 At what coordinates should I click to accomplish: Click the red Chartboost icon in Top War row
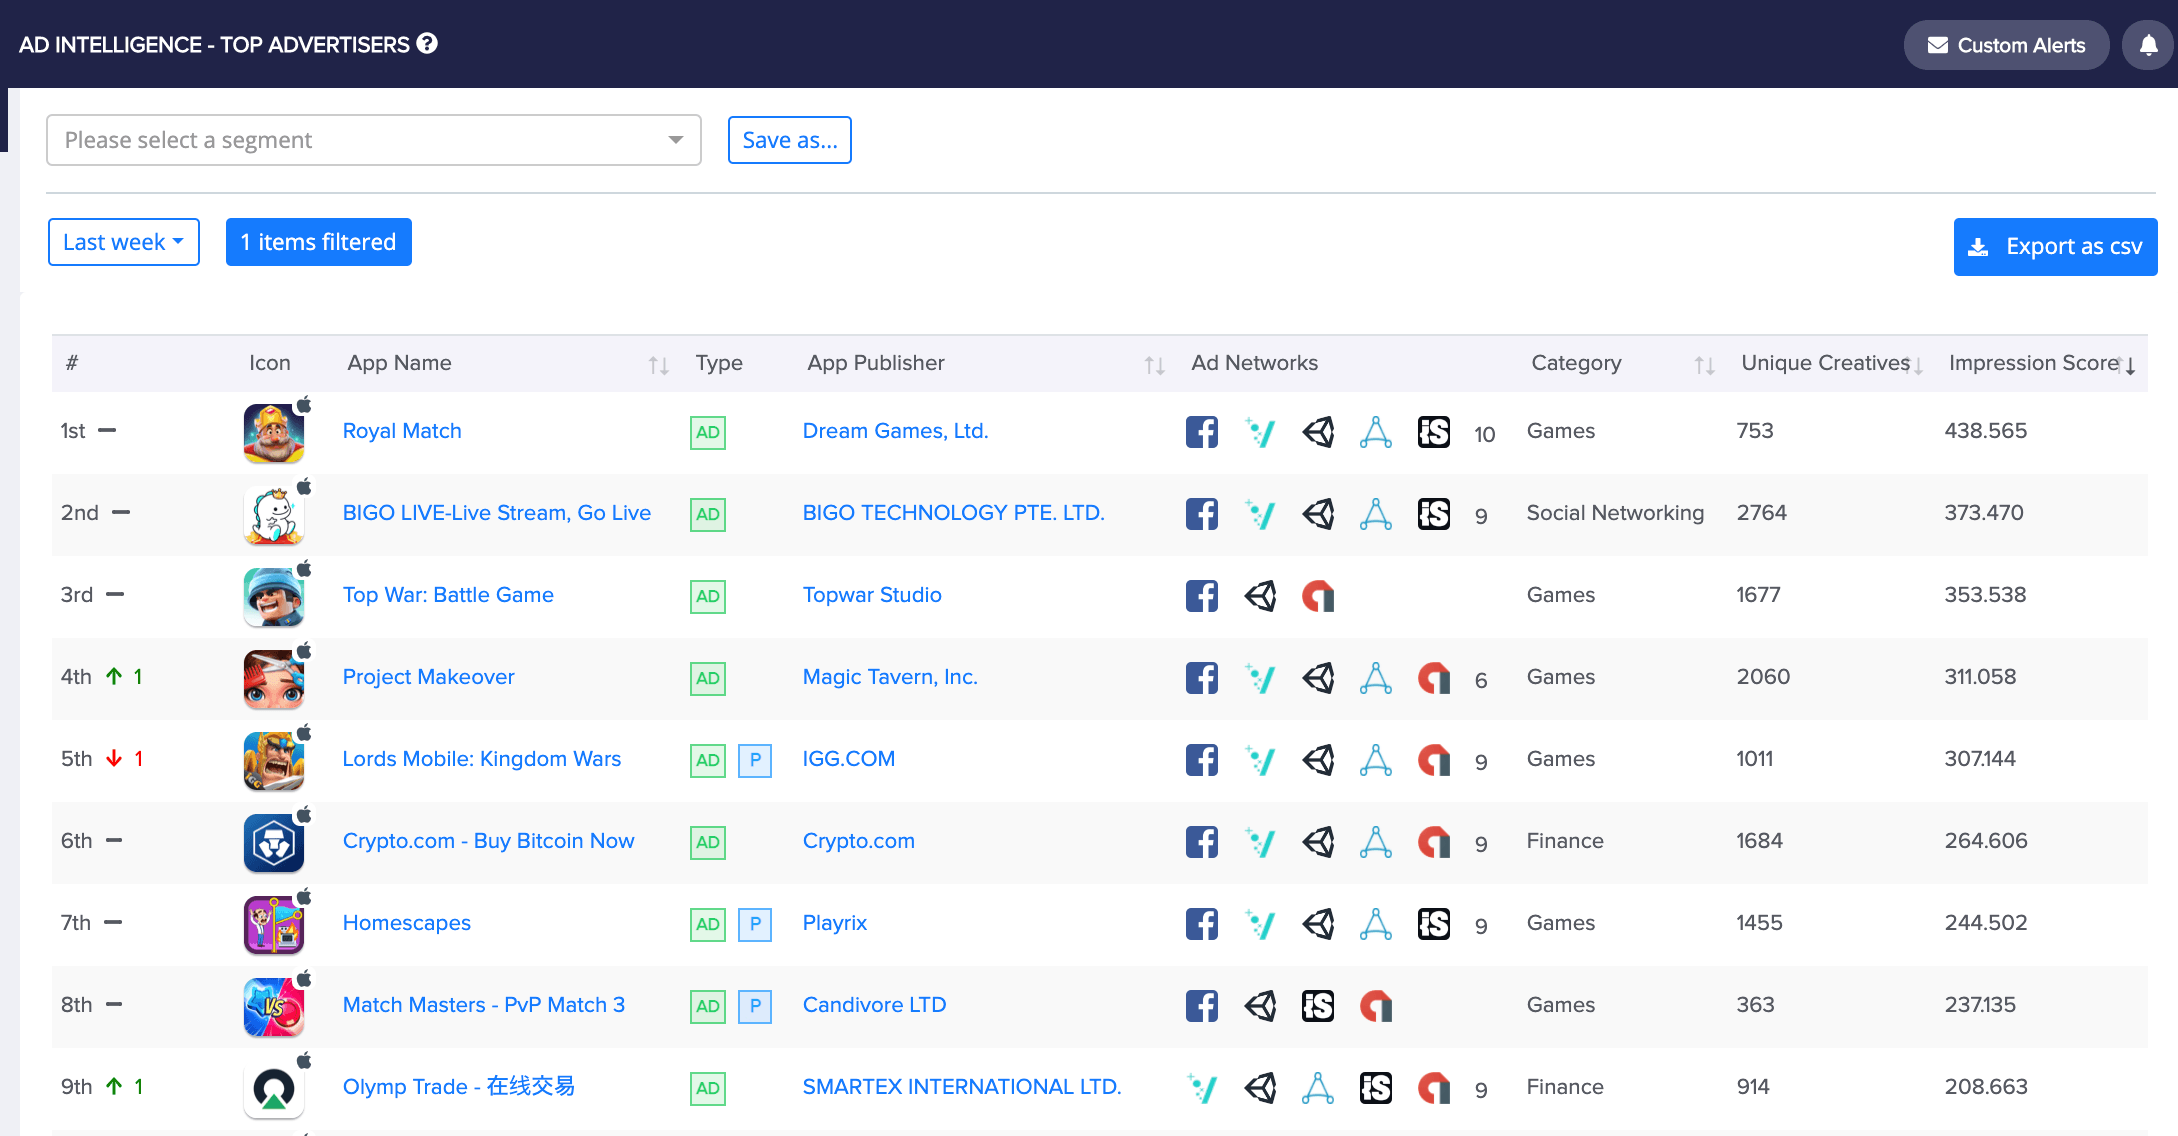click(1318, 596)
